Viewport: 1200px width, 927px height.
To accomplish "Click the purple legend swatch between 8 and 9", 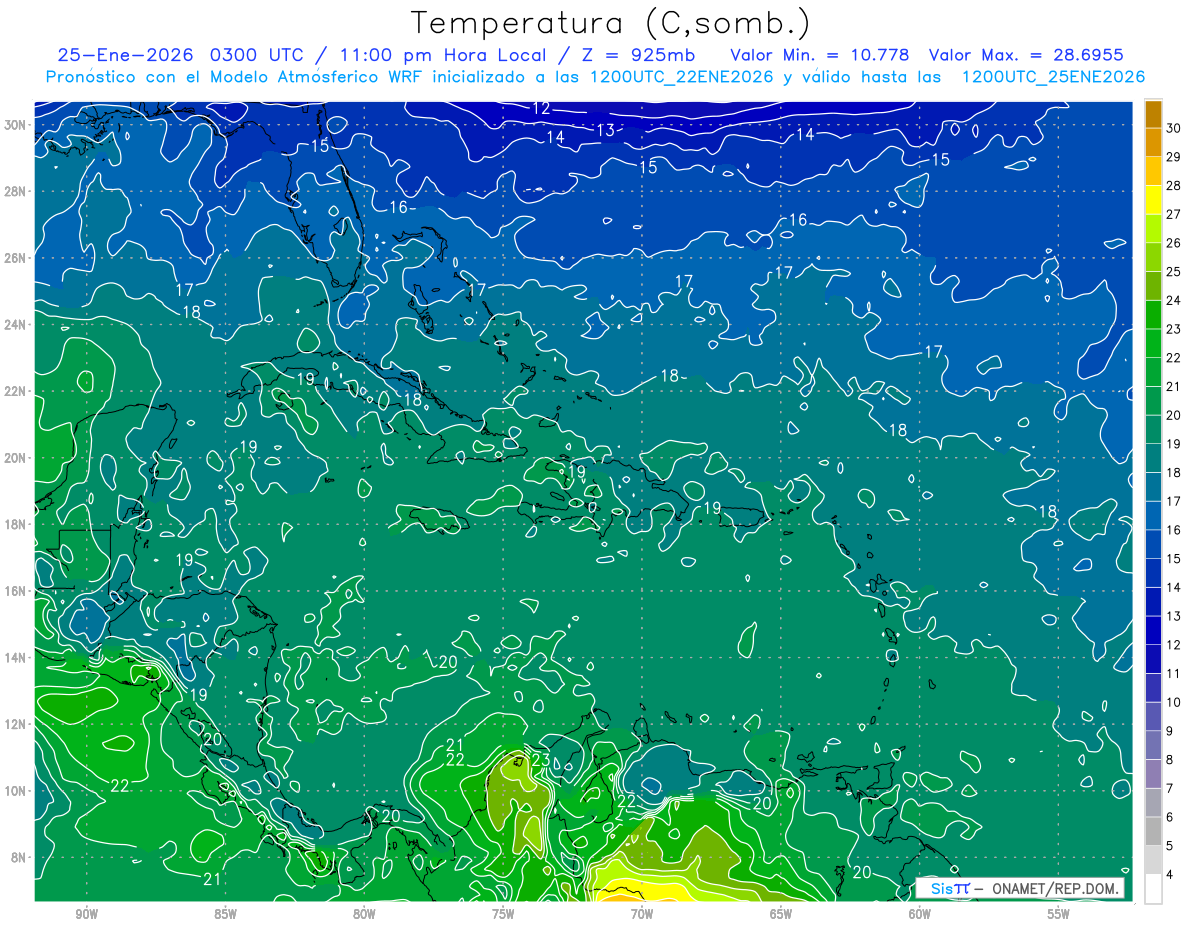I will (1153, 745).
